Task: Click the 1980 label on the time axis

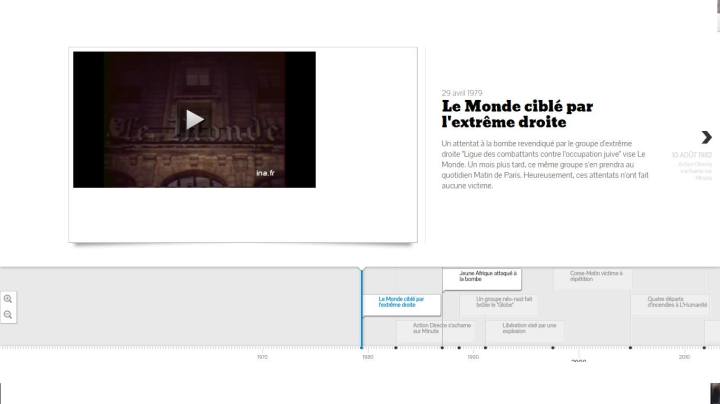Action: click(368, 356)
